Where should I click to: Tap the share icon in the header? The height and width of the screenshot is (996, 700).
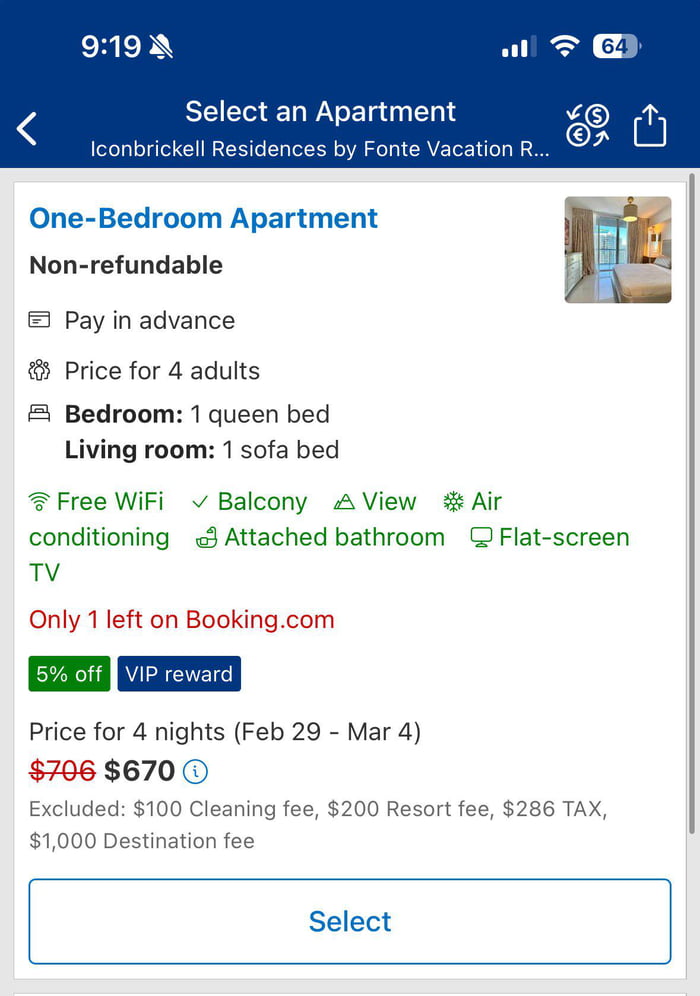651,126
